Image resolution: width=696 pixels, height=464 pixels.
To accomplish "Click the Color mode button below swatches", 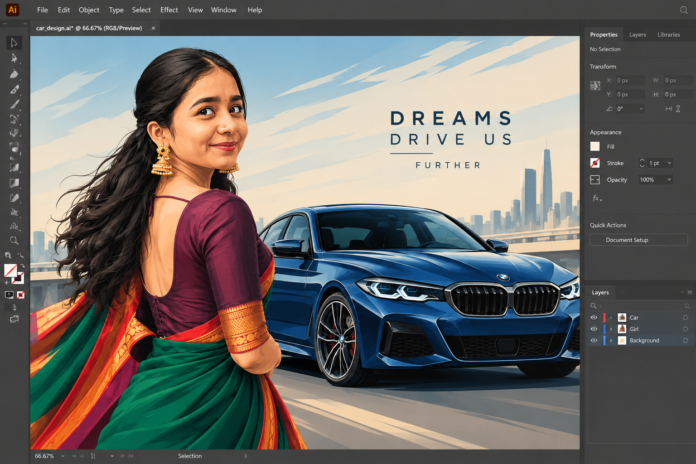I will pyautogui.click(x=9, y=294).
